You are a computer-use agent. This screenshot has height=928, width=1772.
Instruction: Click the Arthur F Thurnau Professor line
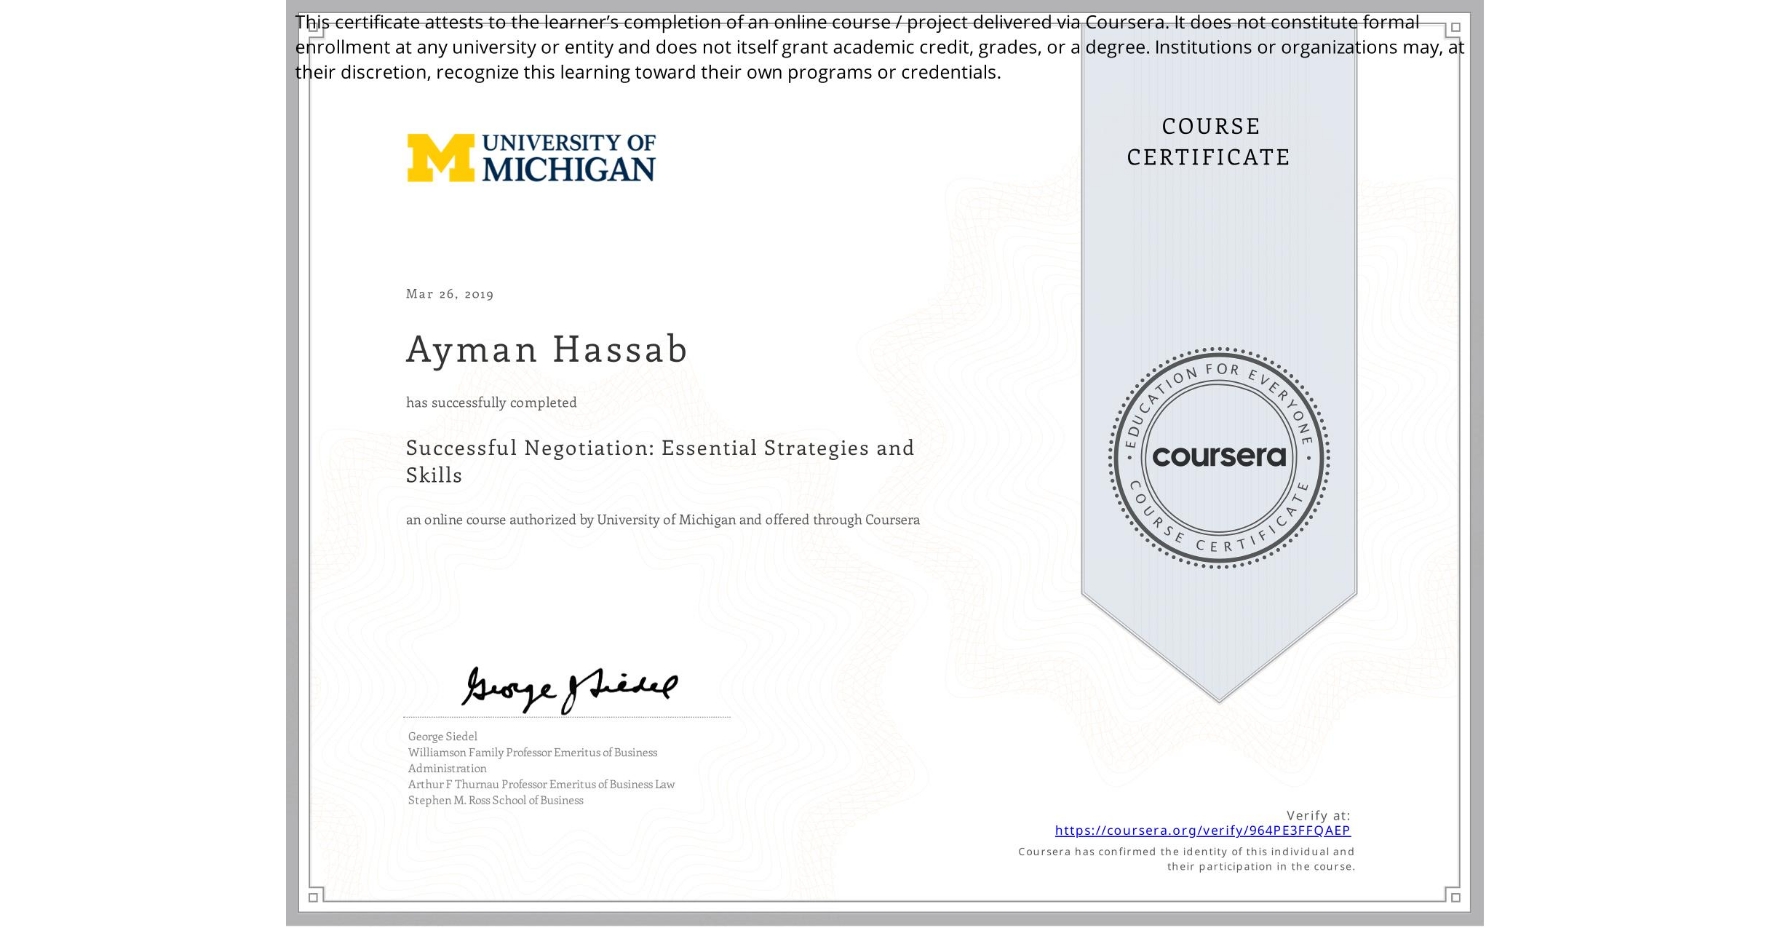(x=541, y=784)
